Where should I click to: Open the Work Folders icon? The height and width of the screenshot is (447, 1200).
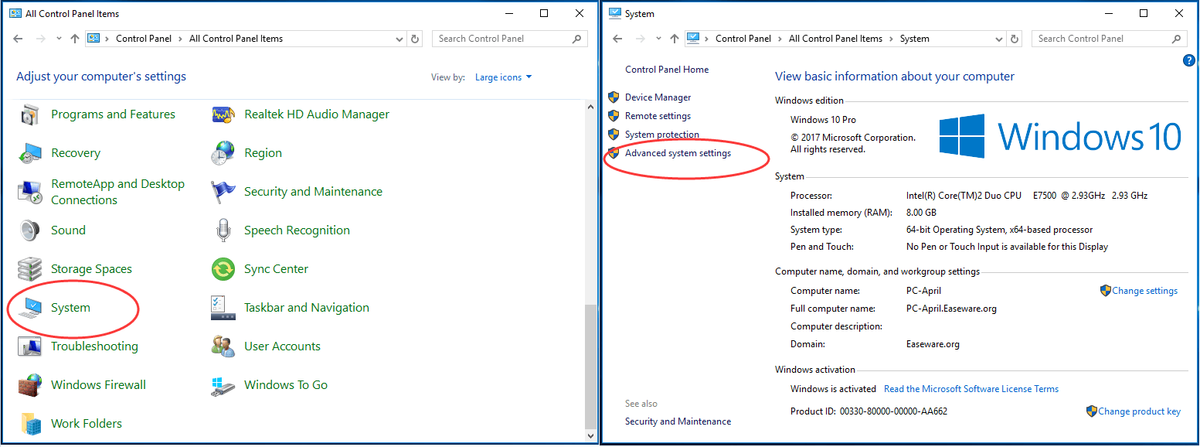[33, 423]
